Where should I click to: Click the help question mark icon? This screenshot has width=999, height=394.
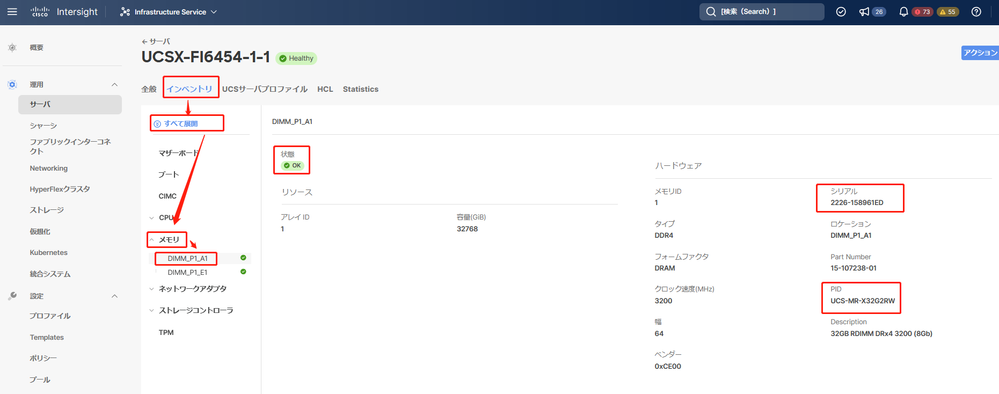976,11
